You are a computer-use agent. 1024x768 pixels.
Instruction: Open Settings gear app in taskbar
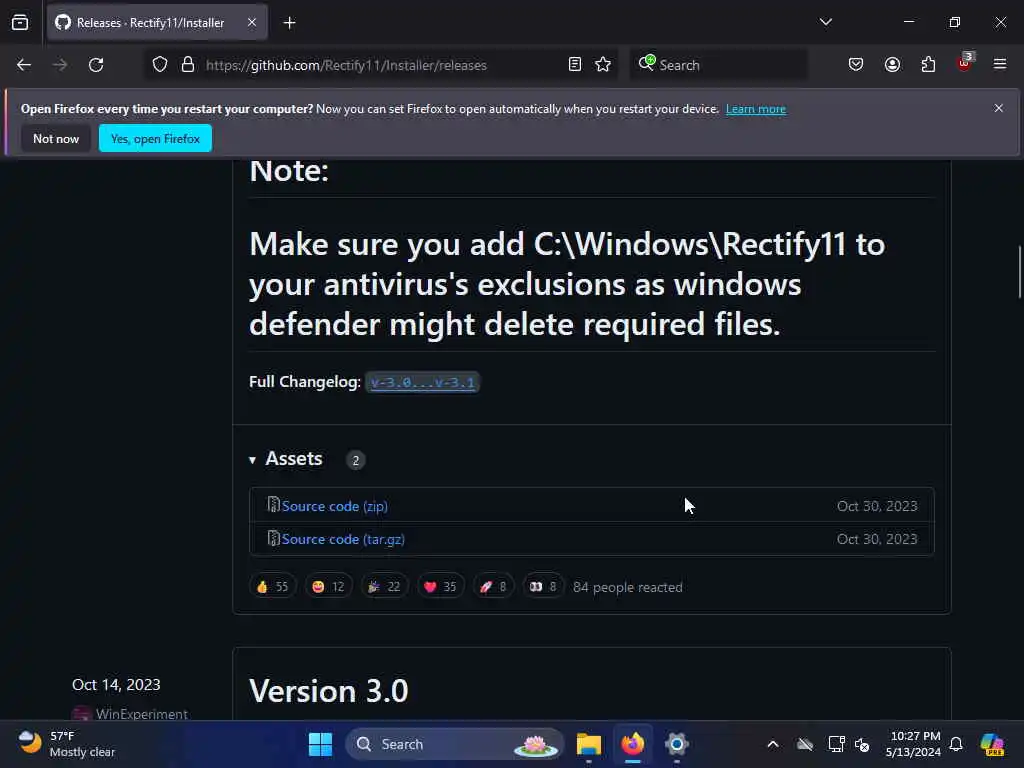(x=677, y=744)
